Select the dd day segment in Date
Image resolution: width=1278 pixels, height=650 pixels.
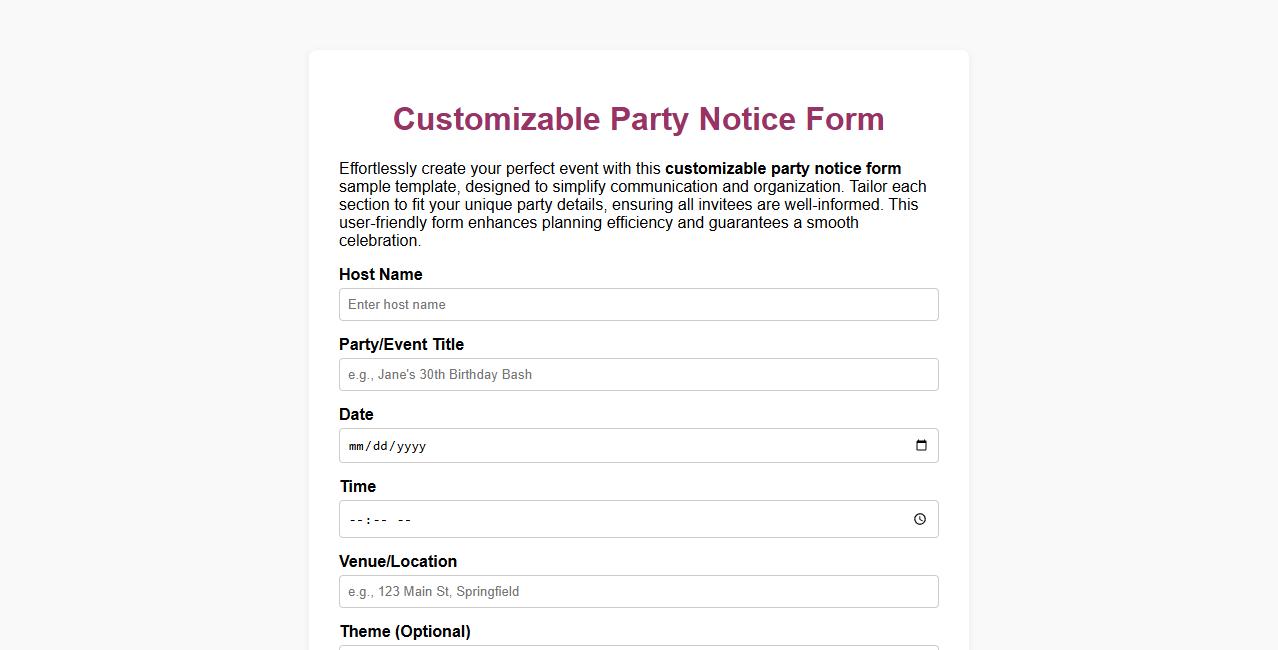point(381,446)
